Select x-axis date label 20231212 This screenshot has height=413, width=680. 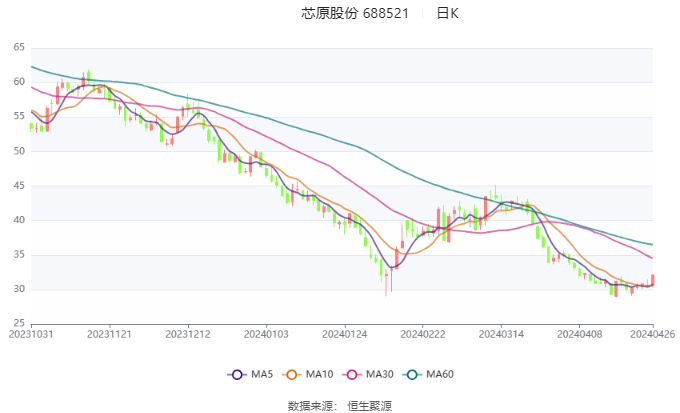188,334
